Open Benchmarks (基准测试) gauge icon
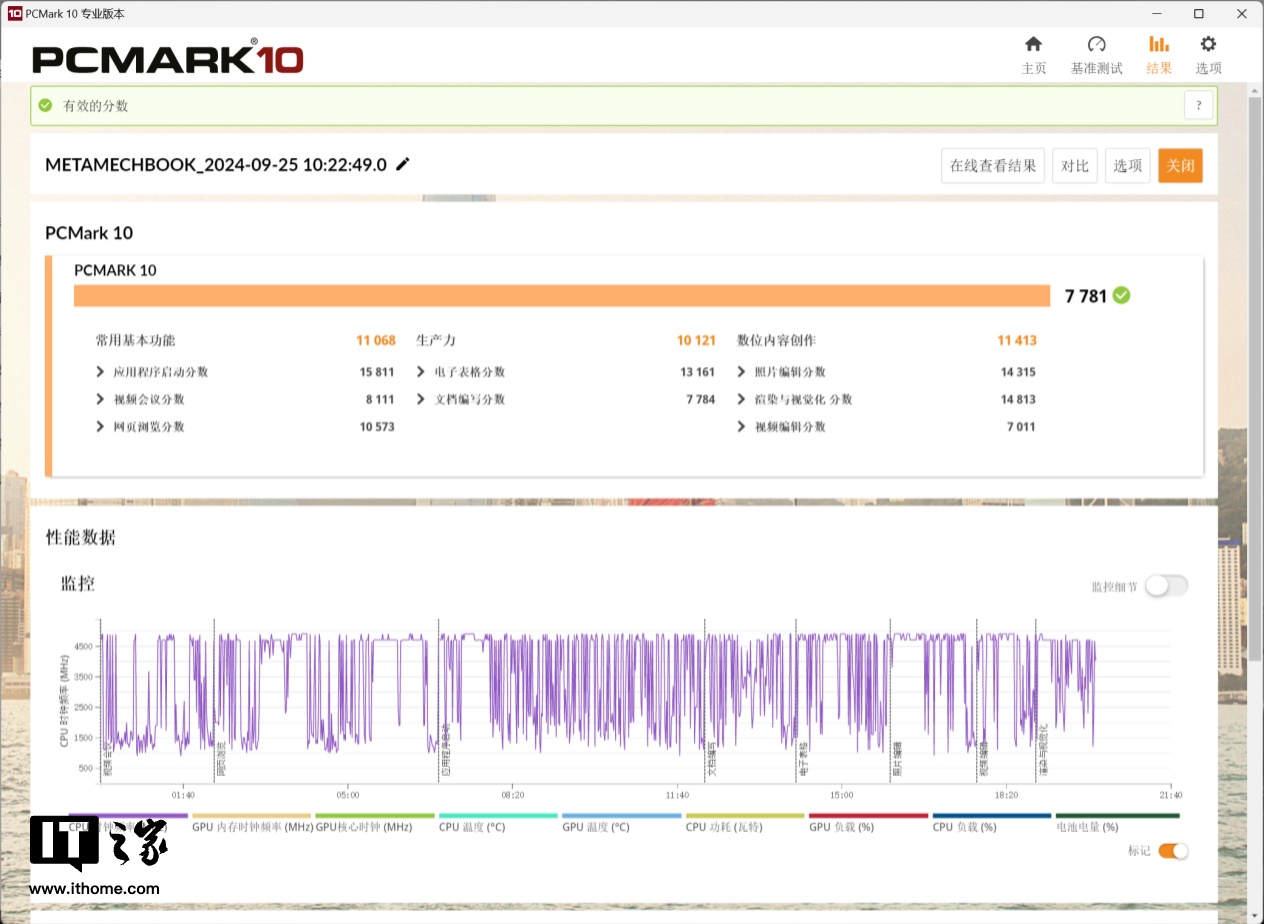Viewport: 1264px width, 924px height. pyautogui.click(x=1096, y=45)
